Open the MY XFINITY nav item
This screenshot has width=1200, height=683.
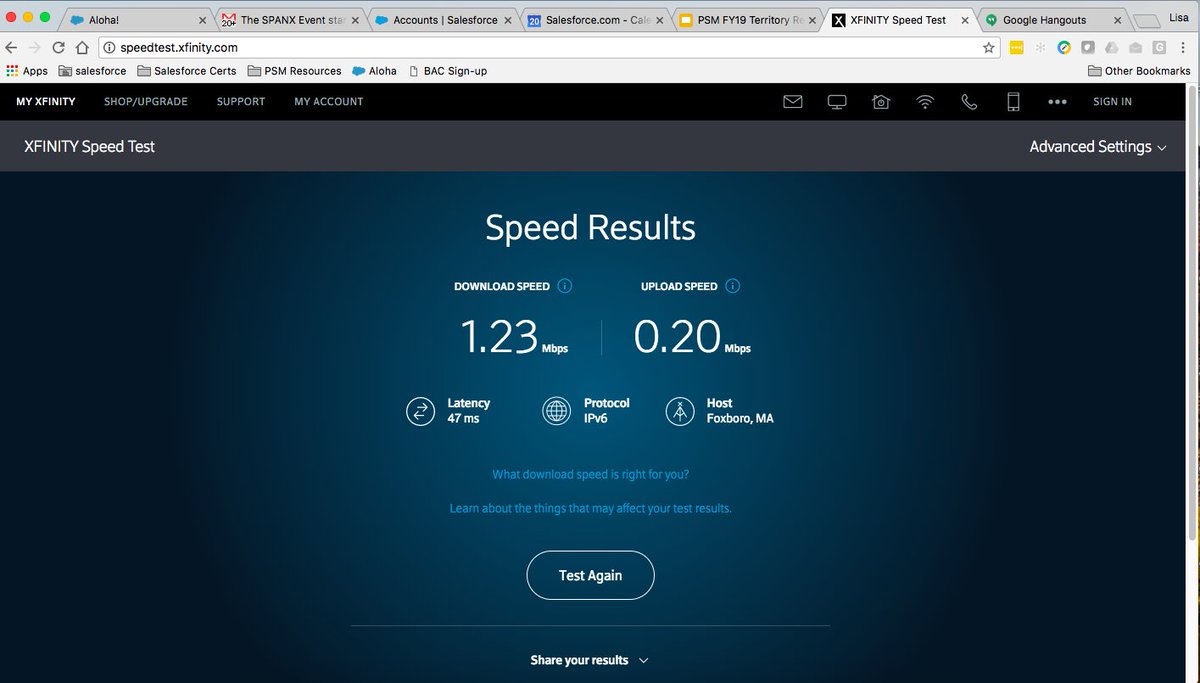(45, 102)
